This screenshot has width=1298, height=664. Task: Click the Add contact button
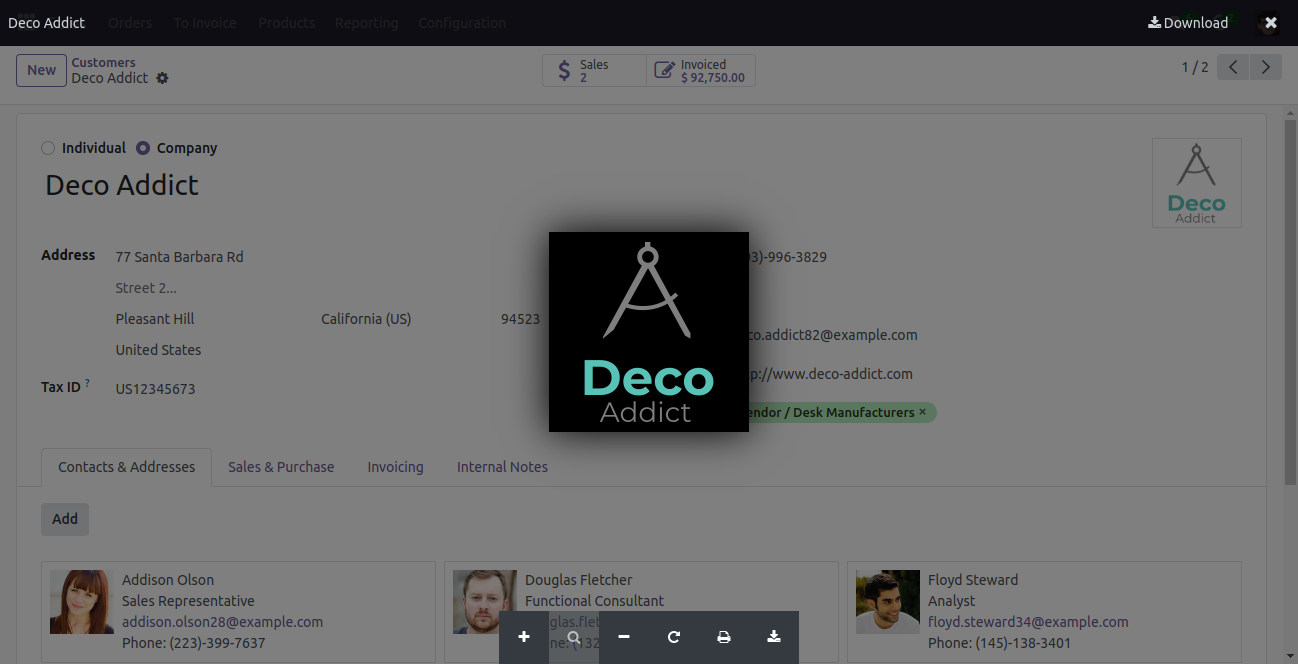click(x=65, y=519)
